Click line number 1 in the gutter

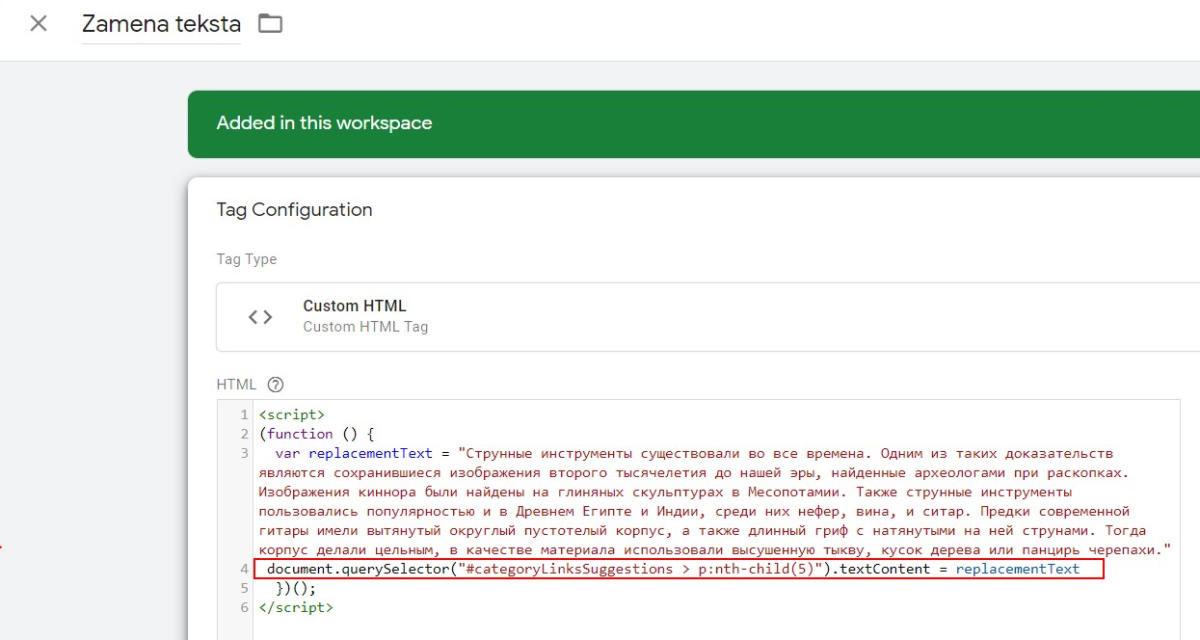click(x=244, y=414)
